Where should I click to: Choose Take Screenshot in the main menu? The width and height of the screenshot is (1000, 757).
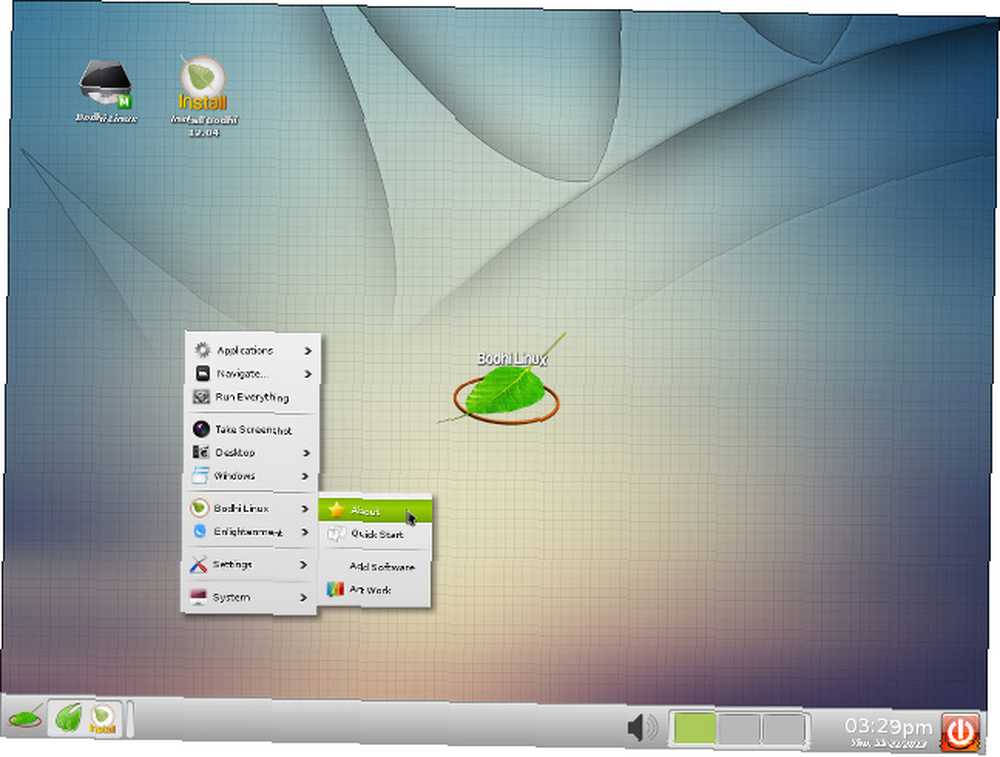coord(252,429)
